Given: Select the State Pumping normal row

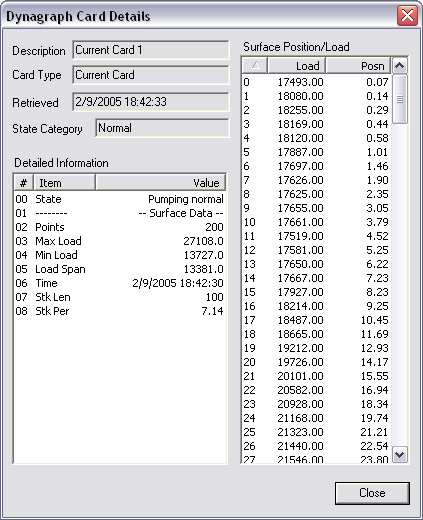Looking at the screenshot, I should point(119,199).
